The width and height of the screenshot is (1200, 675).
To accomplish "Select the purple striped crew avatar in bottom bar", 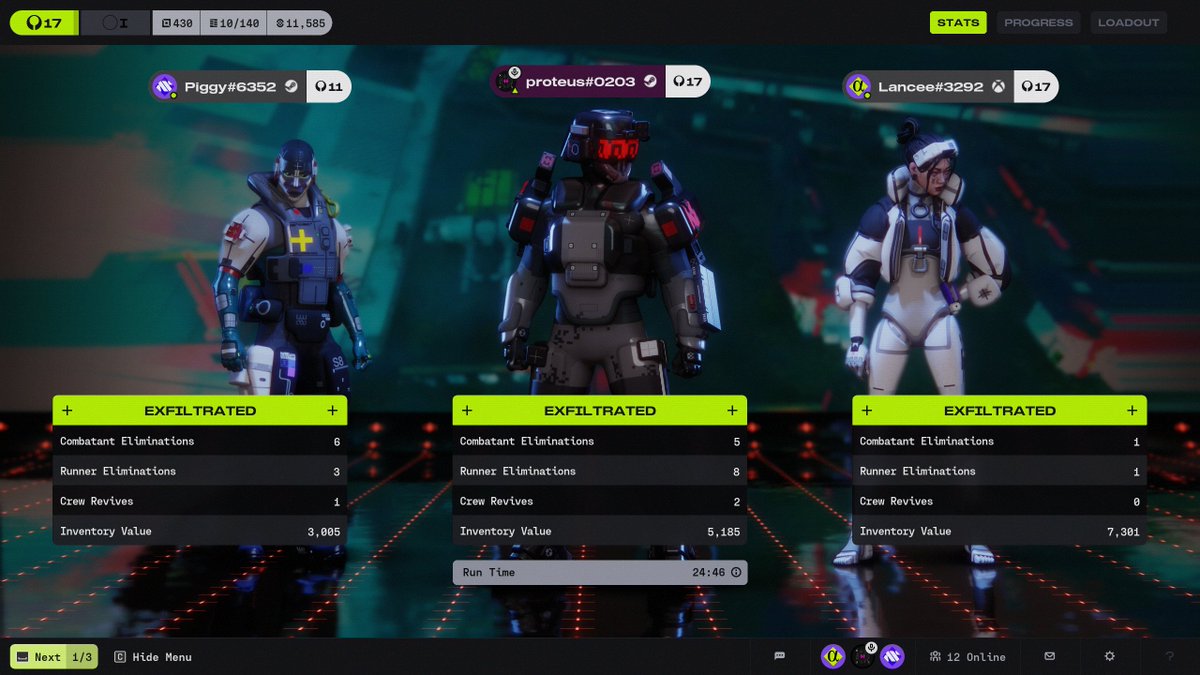I will (892, 656).
